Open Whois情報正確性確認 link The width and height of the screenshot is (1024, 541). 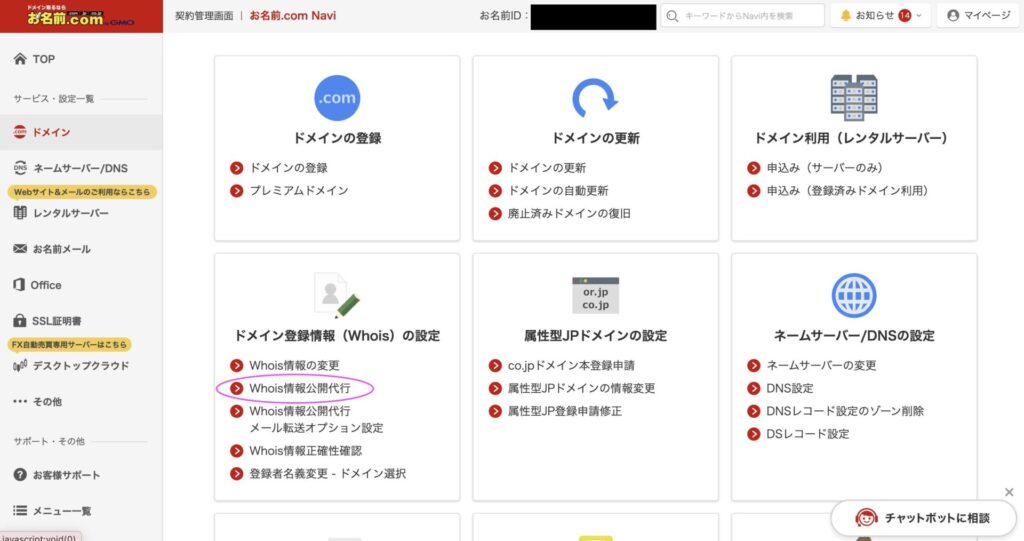[306, 451]
